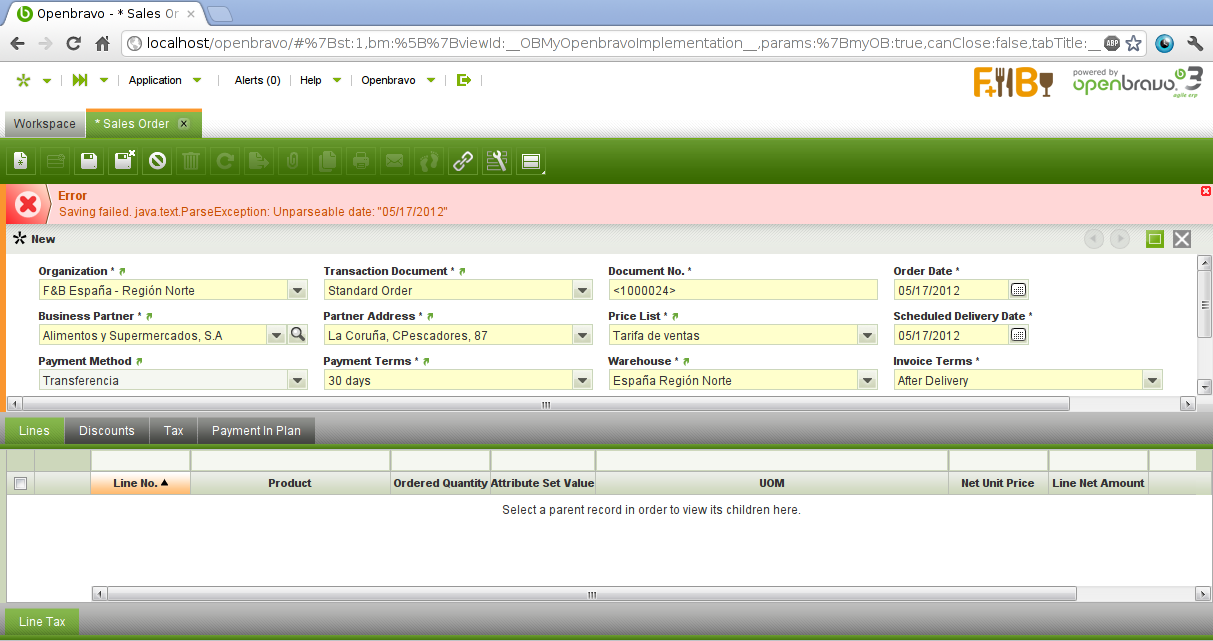Open the linked items chain icon
Viewport: 1213px width, 641px height.
[462, 161]
